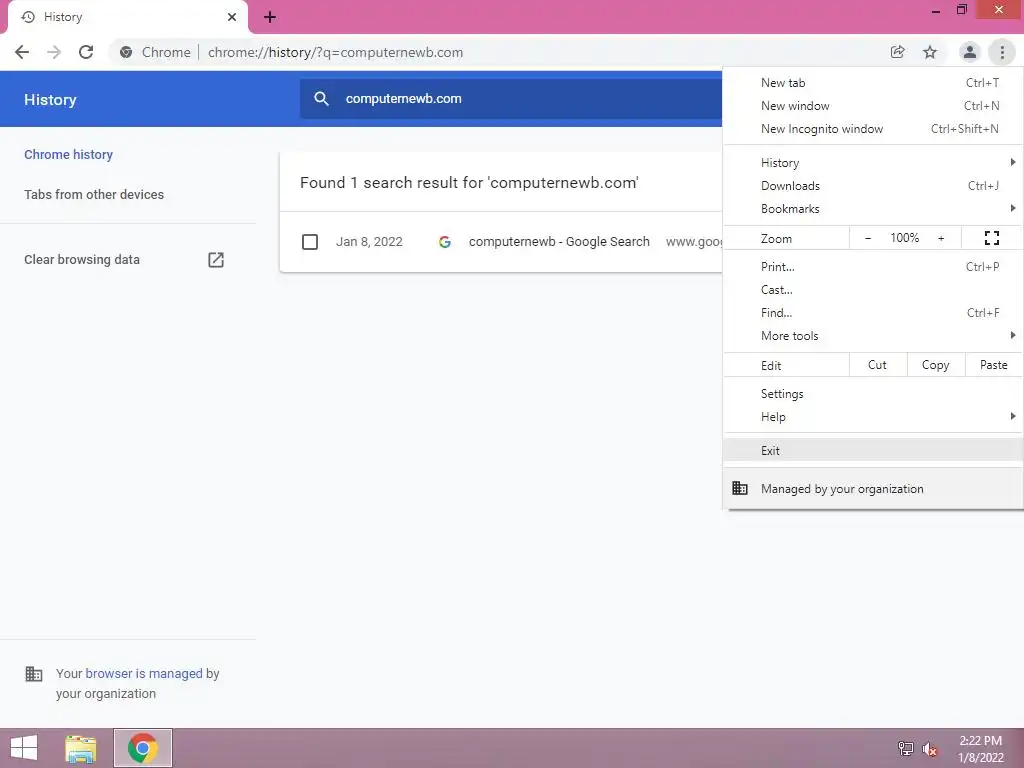Click the search magnifier icon in History

point(321,99)
